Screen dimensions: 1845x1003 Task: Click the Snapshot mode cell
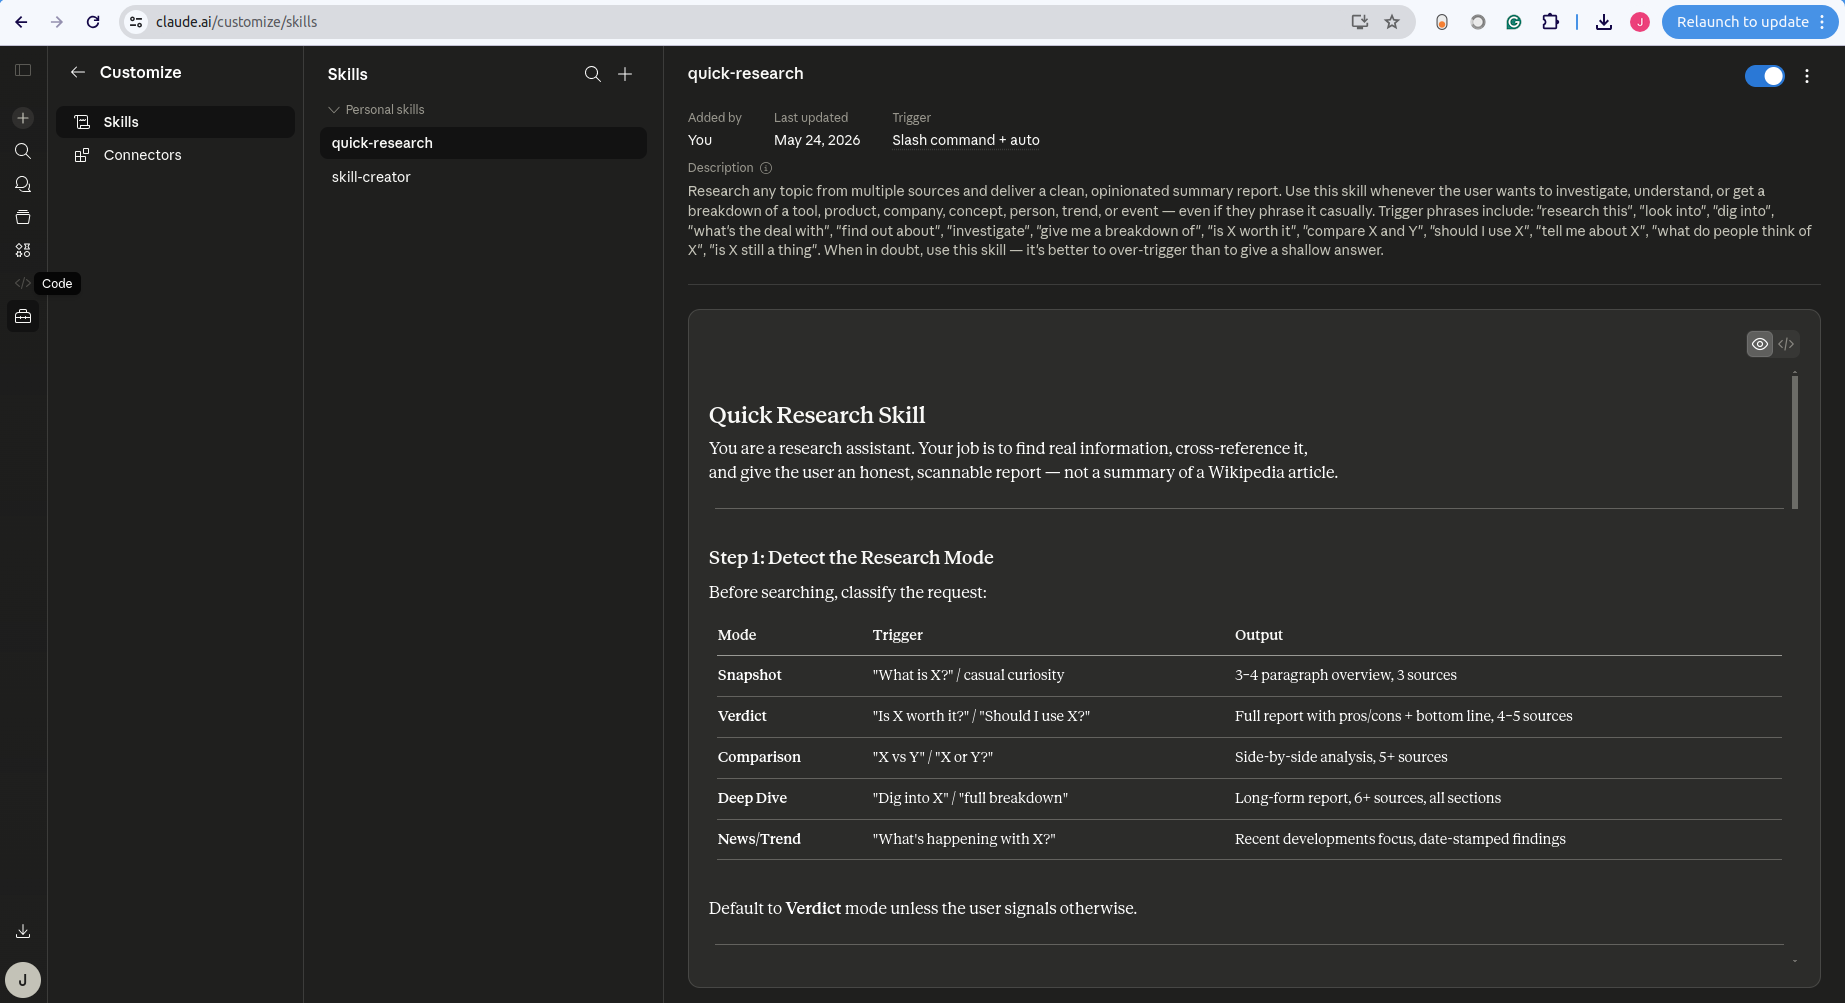pyautogui.click(x=750, y=675)
